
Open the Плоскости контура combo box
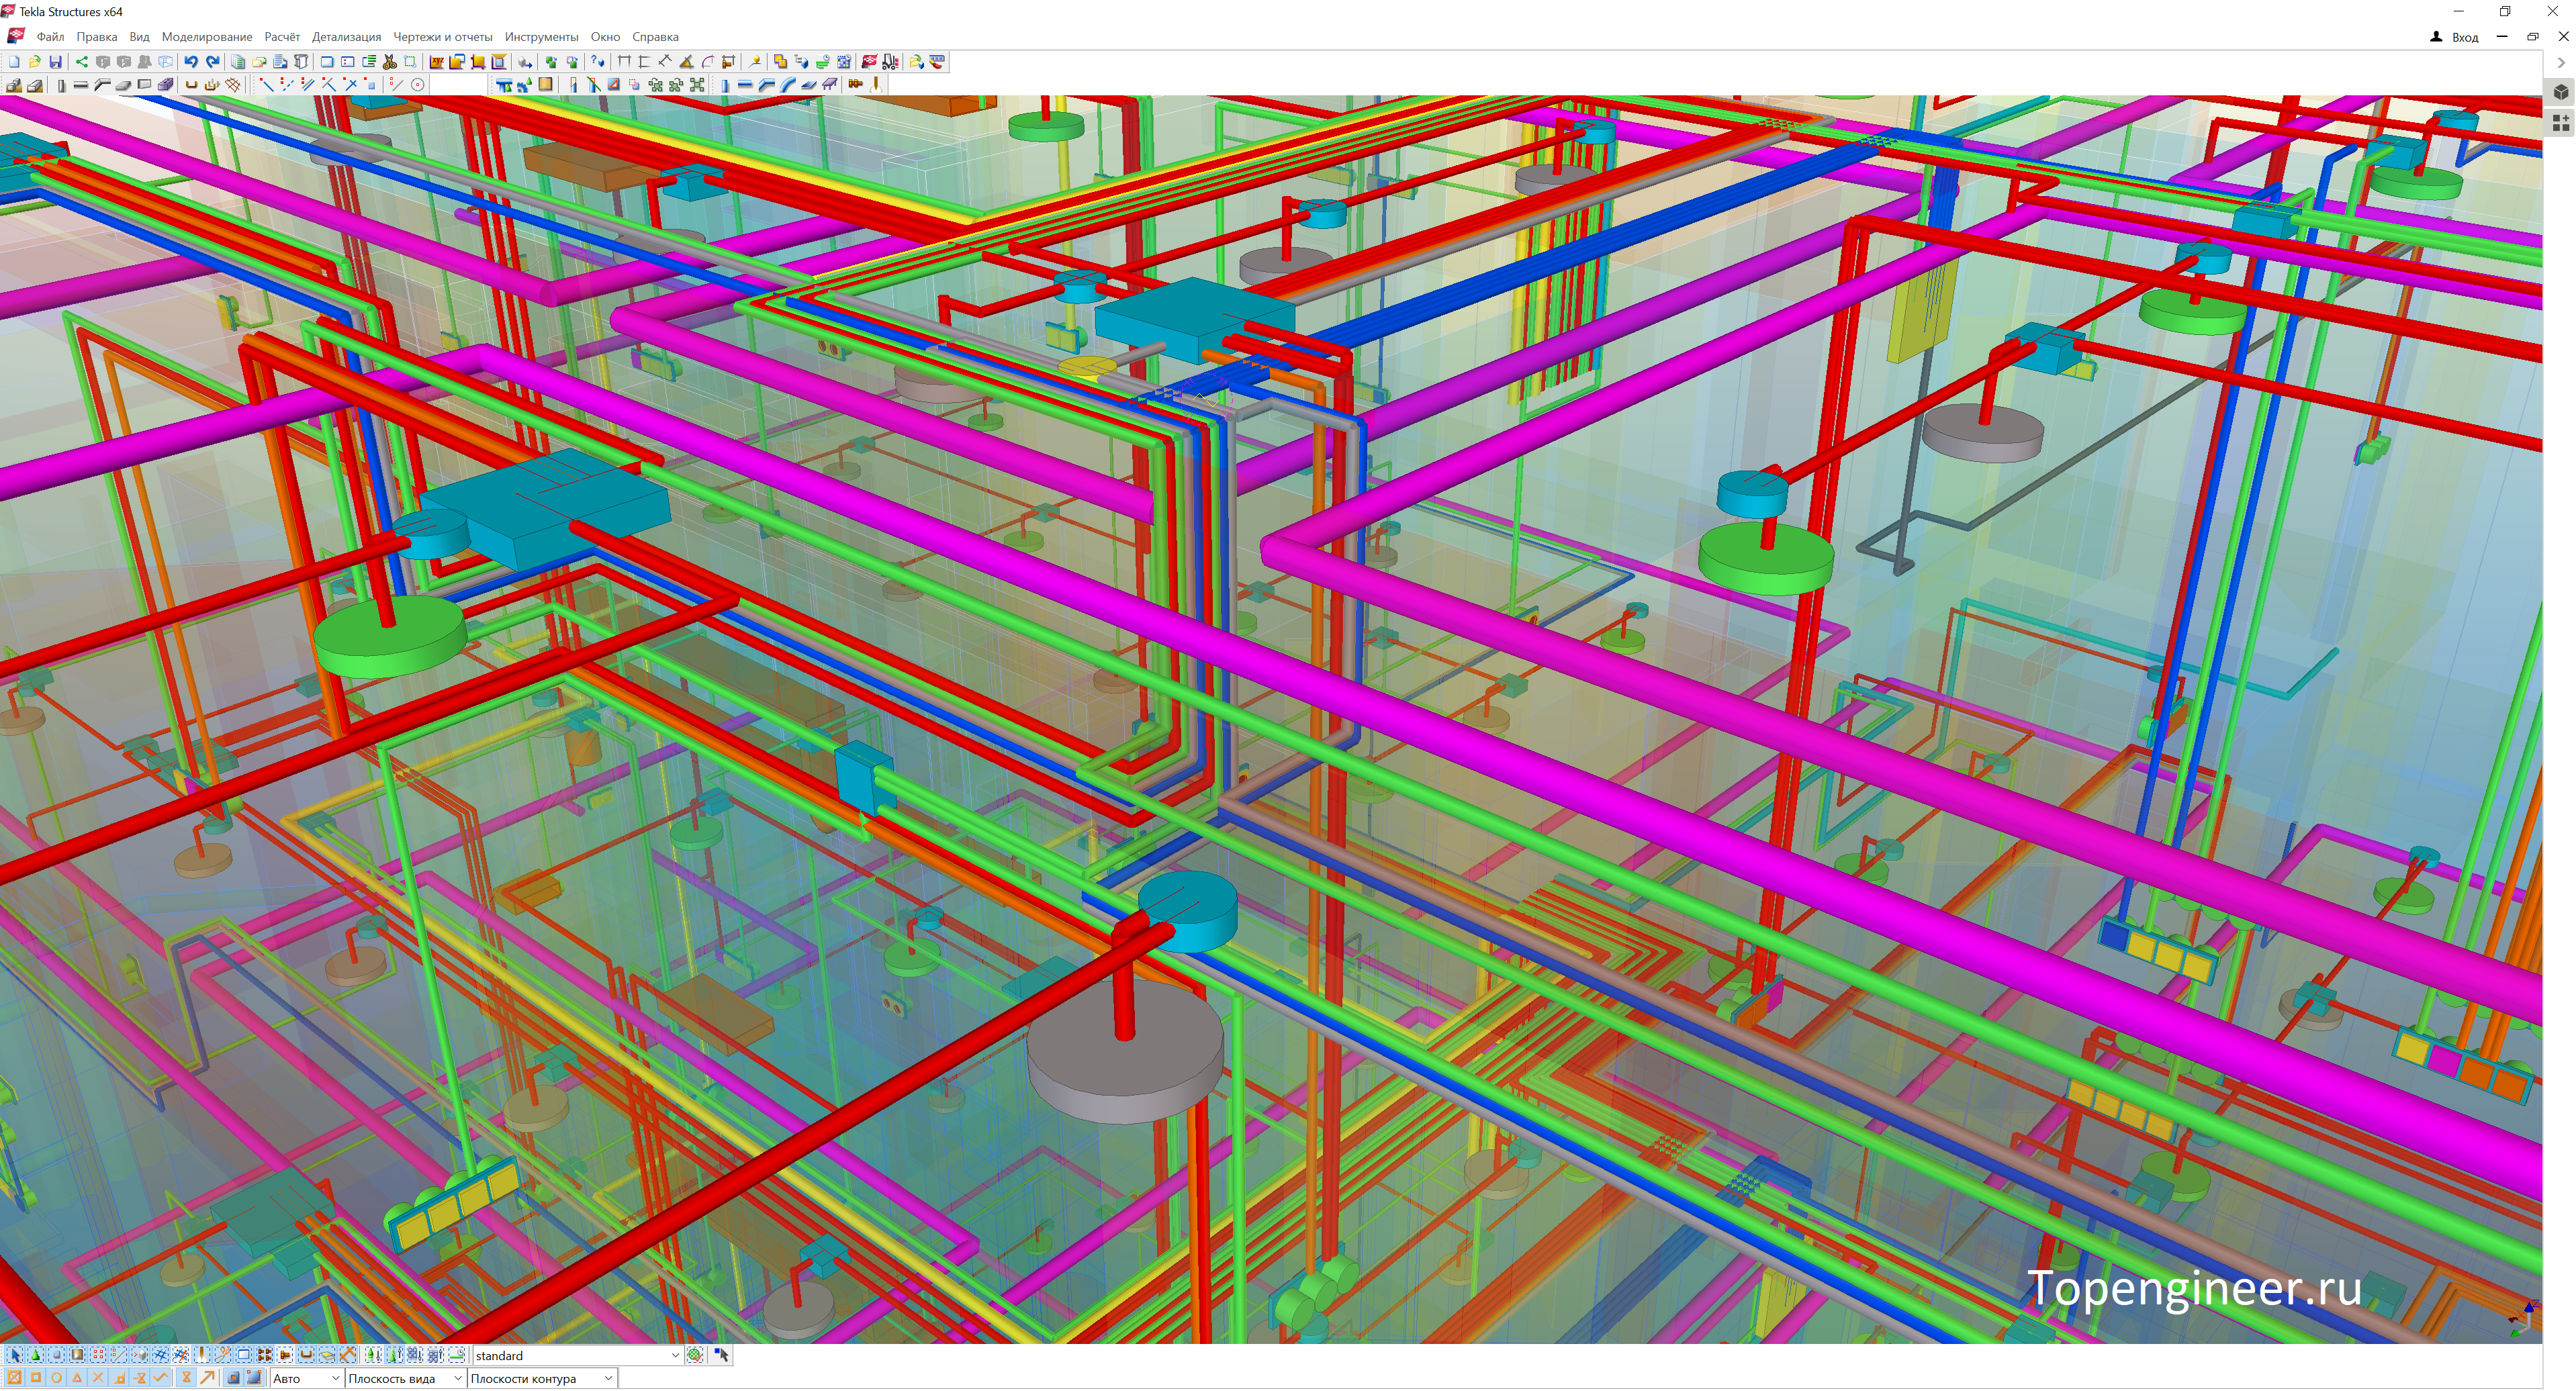pyautogui.click(x=608, y=1379)
